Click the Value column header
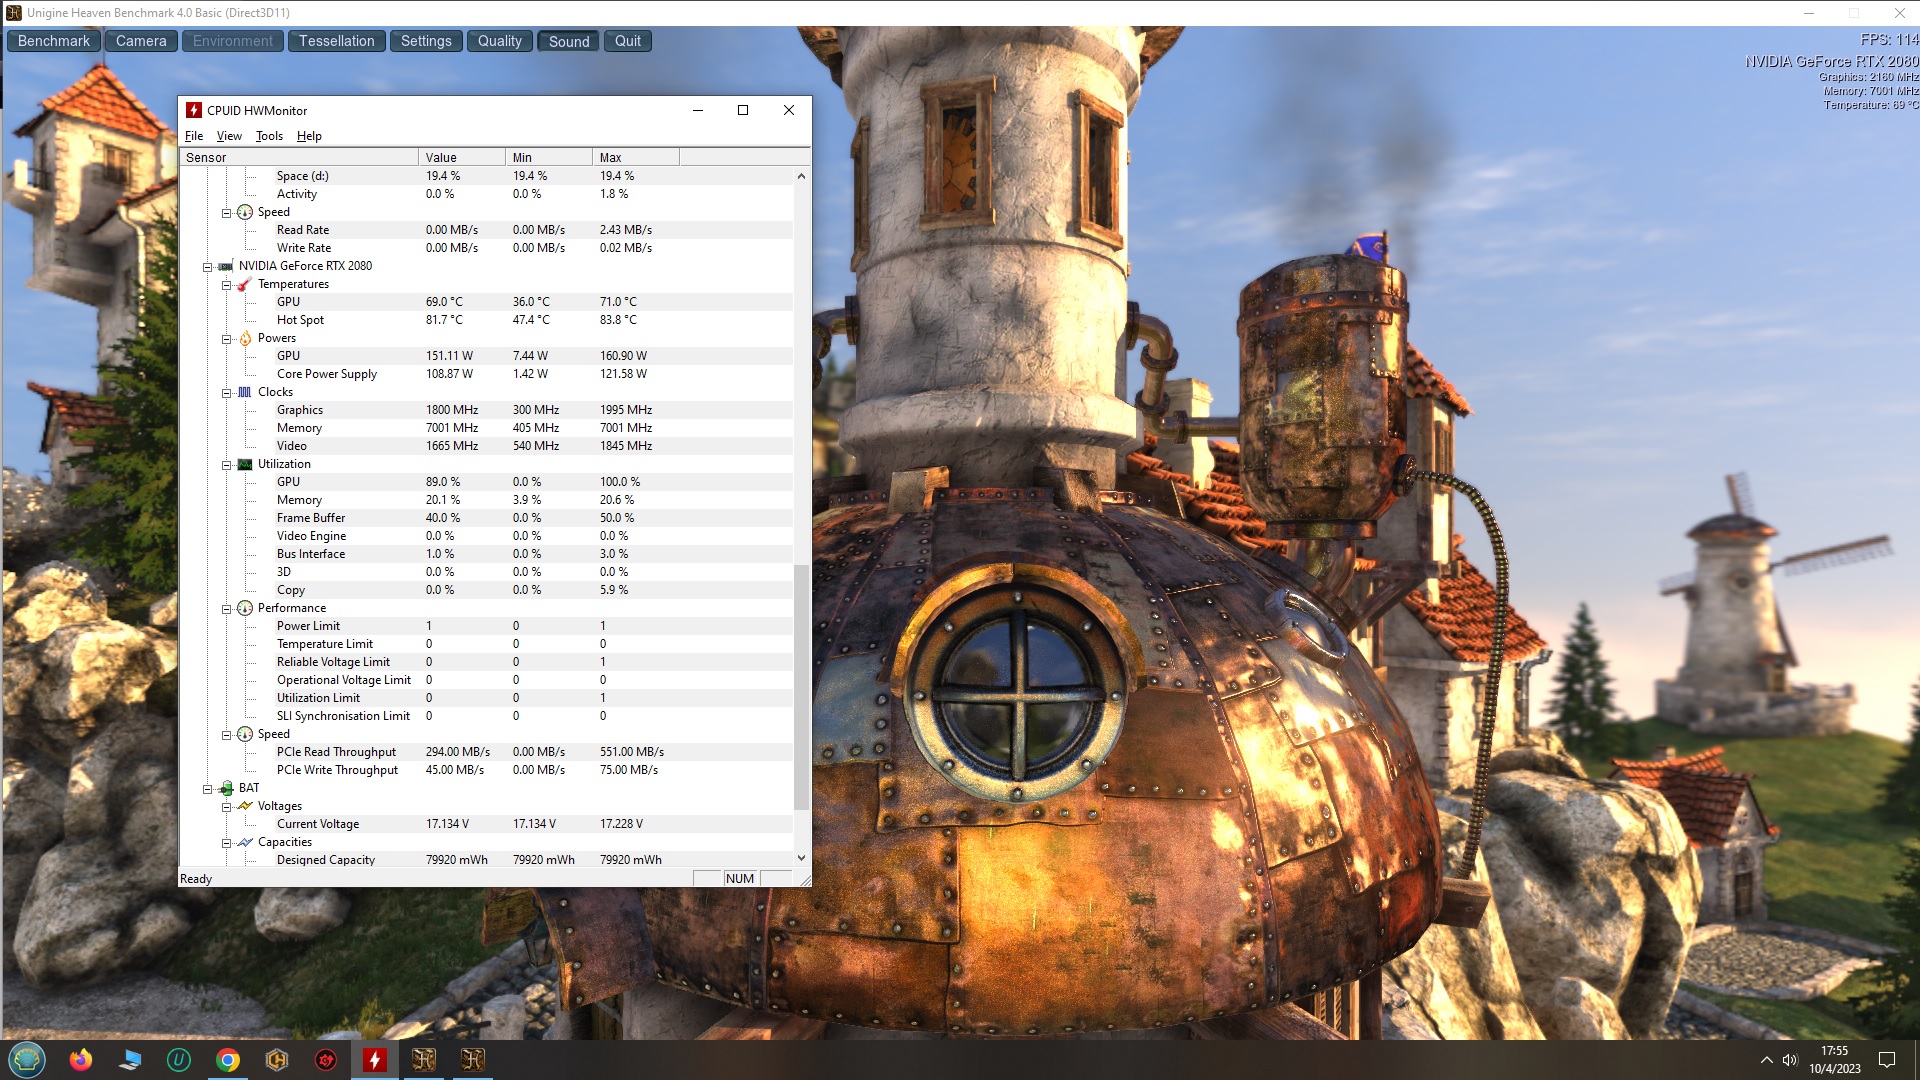The width and height of the screenshot is (1920, 1080). click(x=462, y=157)
